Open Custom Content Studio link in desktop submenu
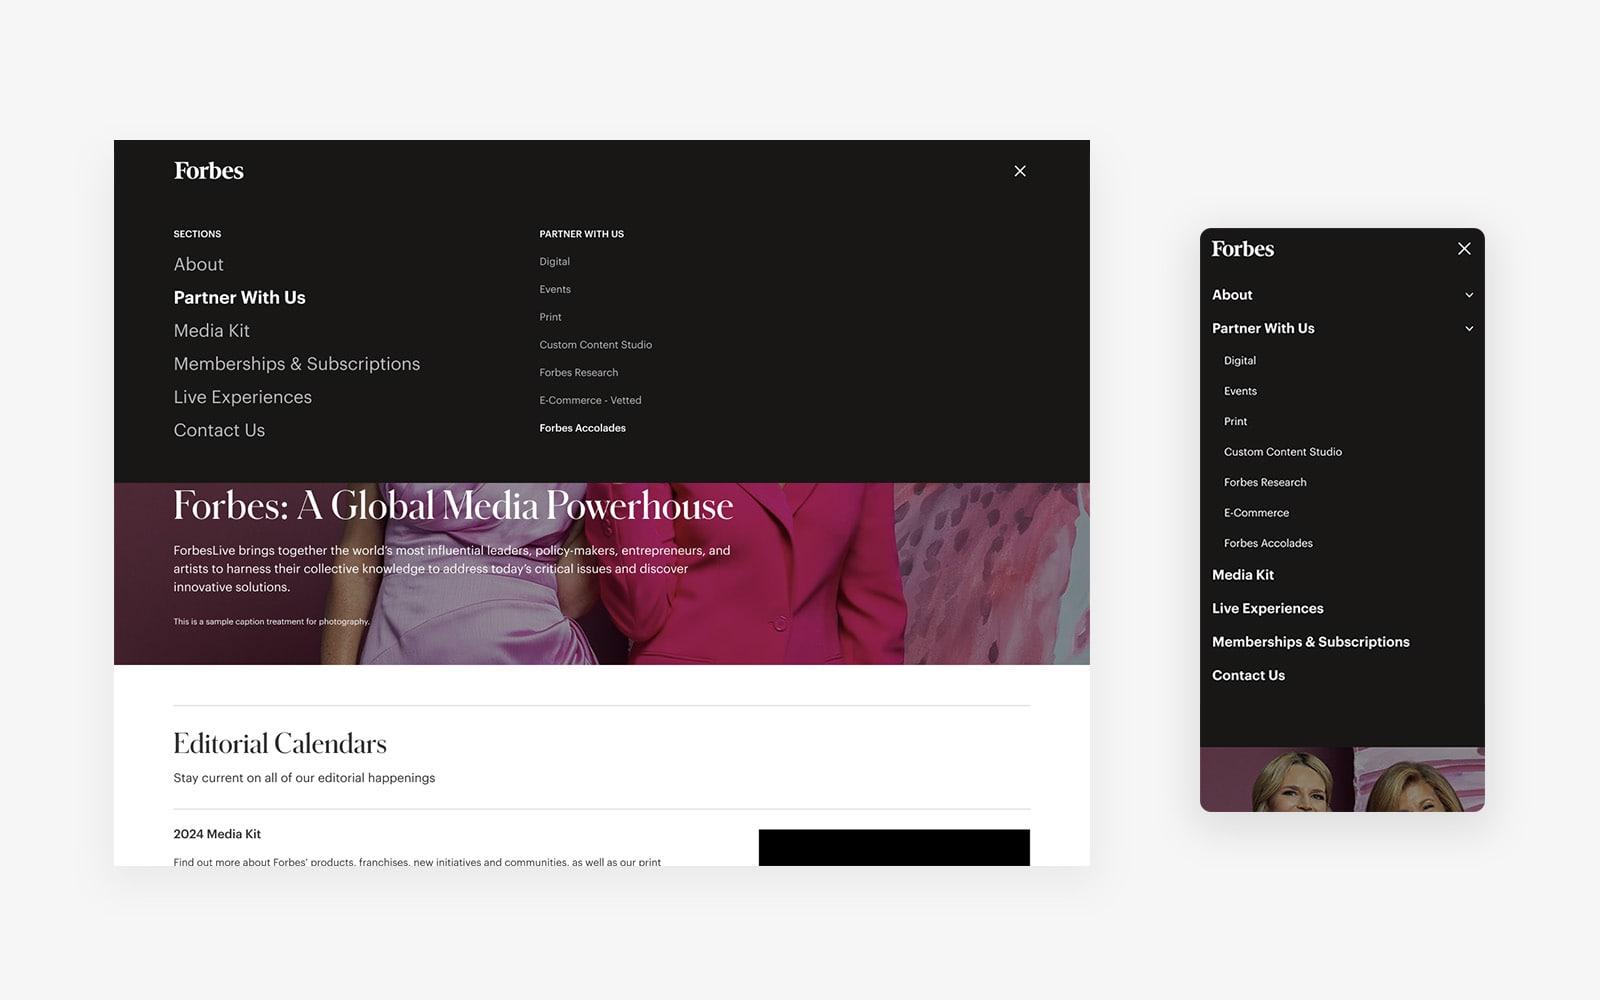The height and width of the screenshot is (1000, 1600). pos(595,345)
